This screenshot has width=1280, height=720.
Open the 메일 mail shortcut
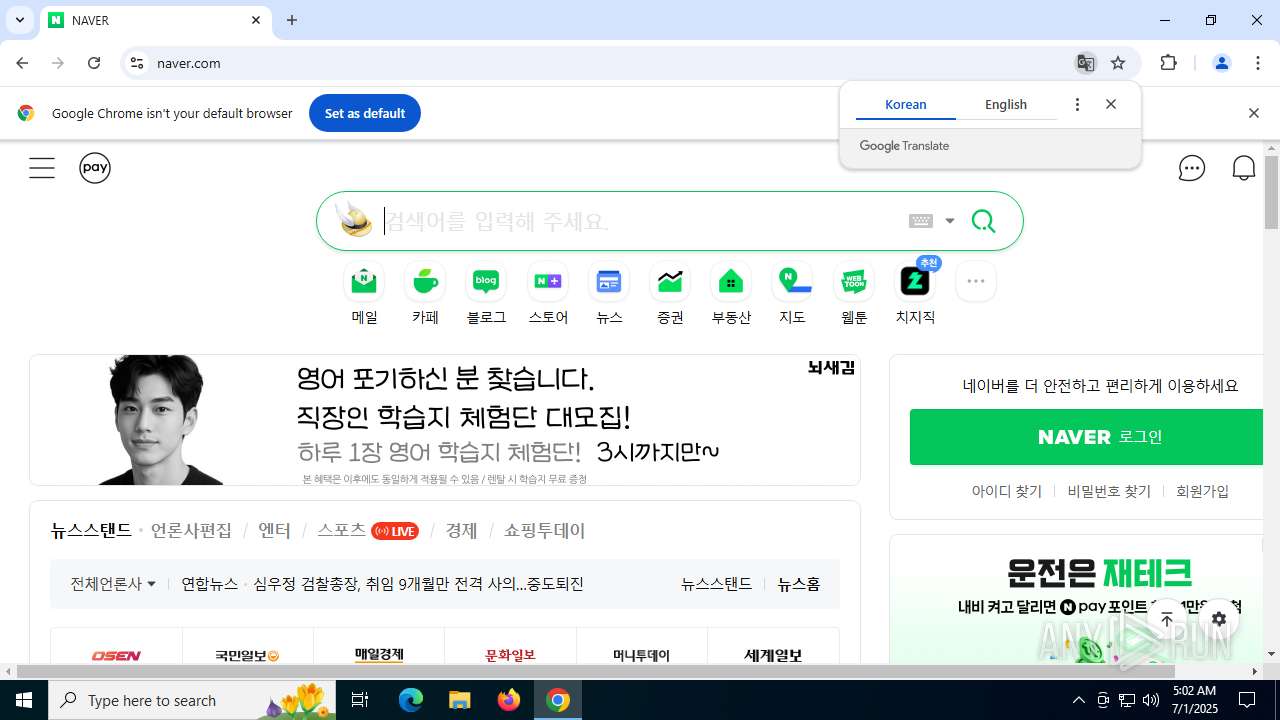click(x=364, y=294)
